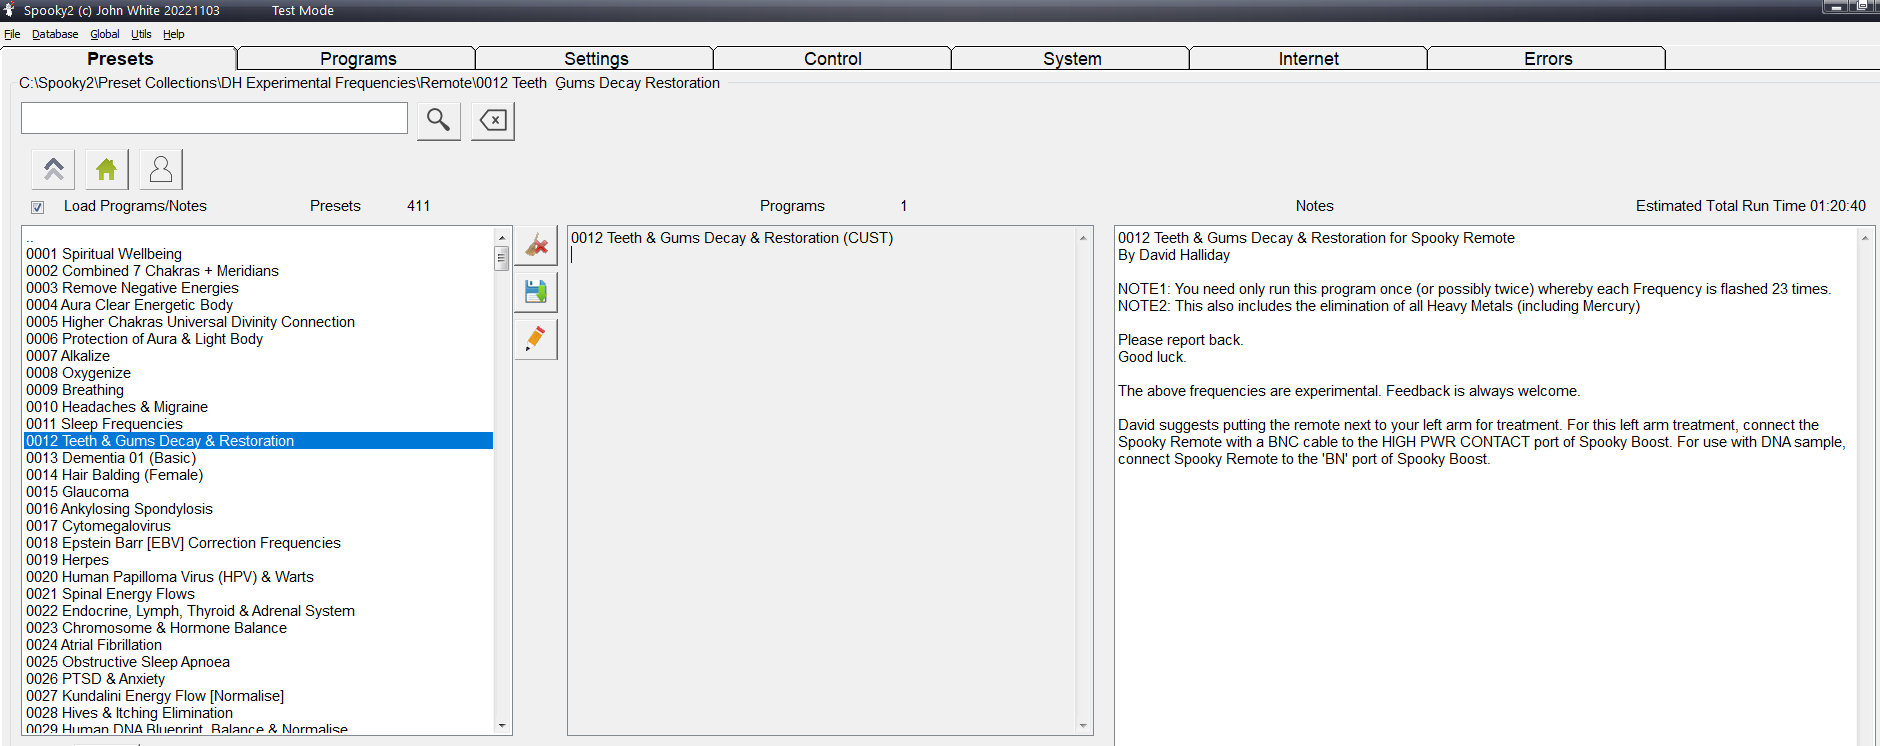Click the green Home folder icon
Screen dimensions: 1880x746
107,169
